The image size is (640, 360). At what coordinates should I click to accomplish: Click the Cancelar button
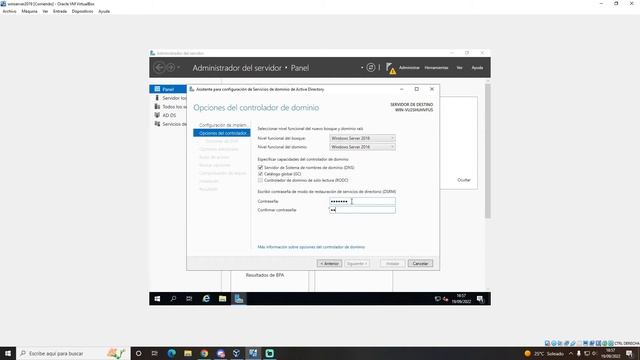coord(420,264)
